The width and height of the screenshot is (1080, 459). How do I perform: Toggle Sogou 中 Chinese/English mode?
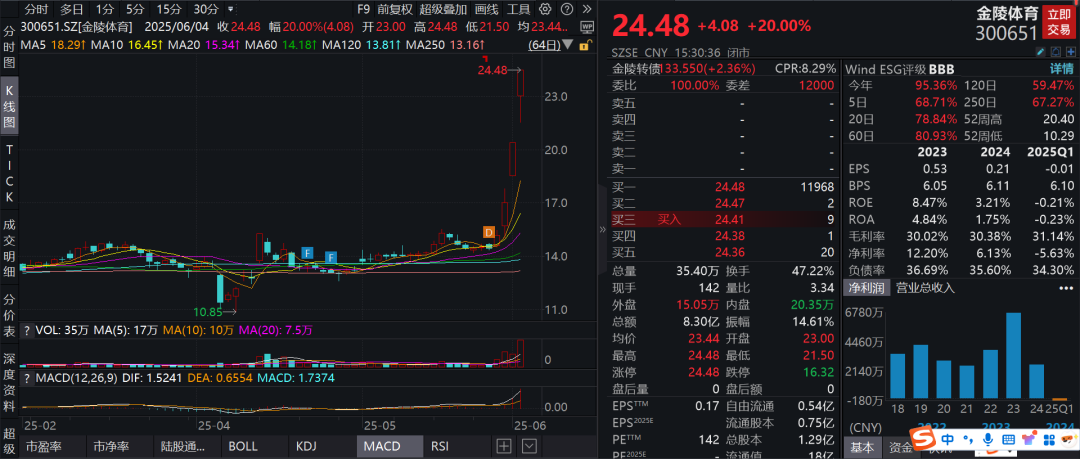click(948, 438)
